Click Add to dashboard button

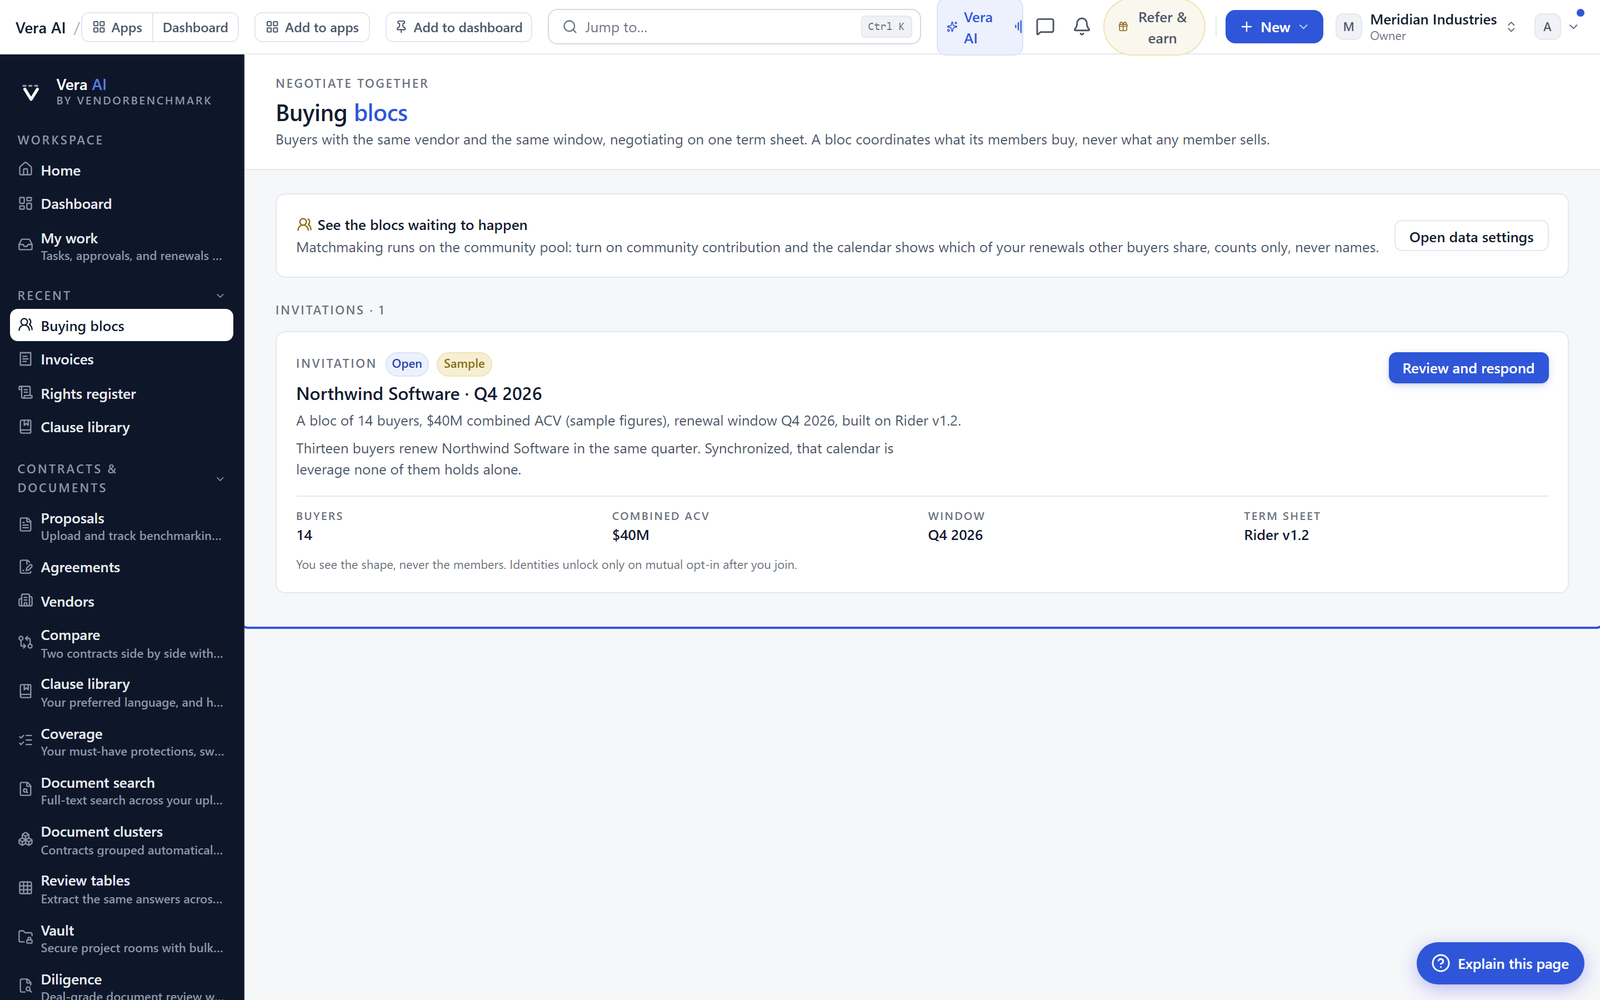click(459, 27)
